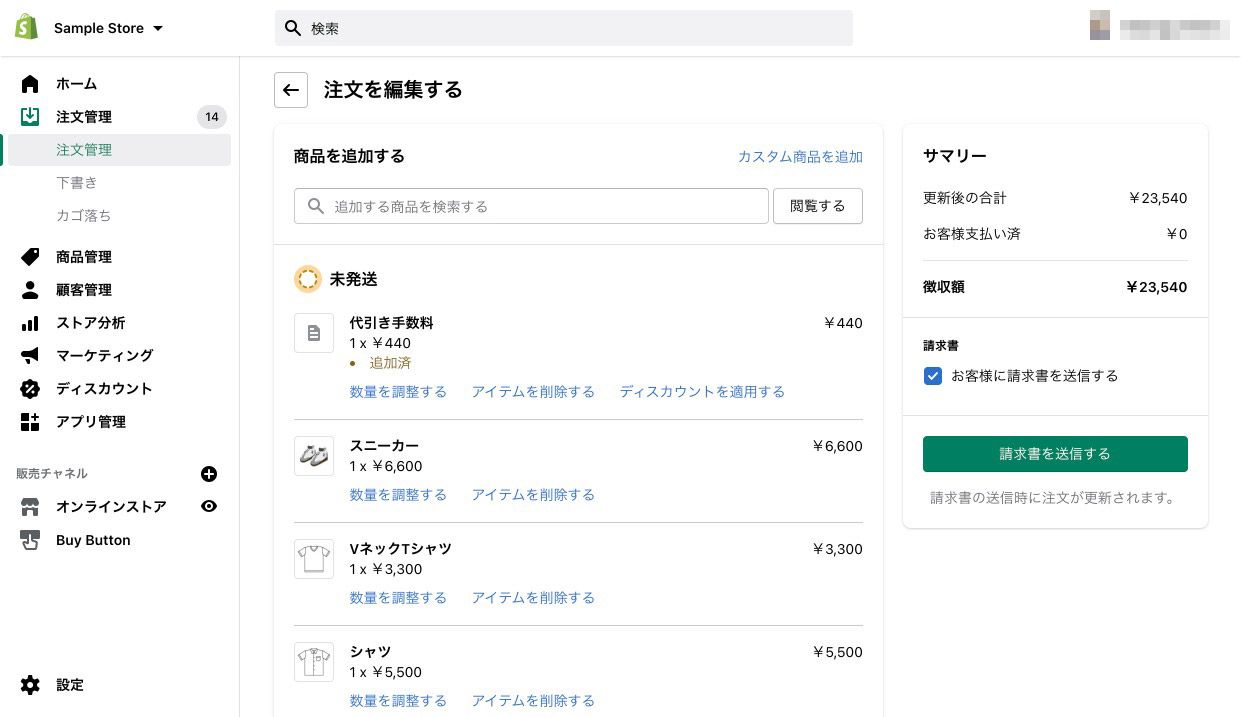Image resolution: width=1241 pixels, height=717 pixels.
Task: Go back using the arrow button
Action: (x=291, y=90)
